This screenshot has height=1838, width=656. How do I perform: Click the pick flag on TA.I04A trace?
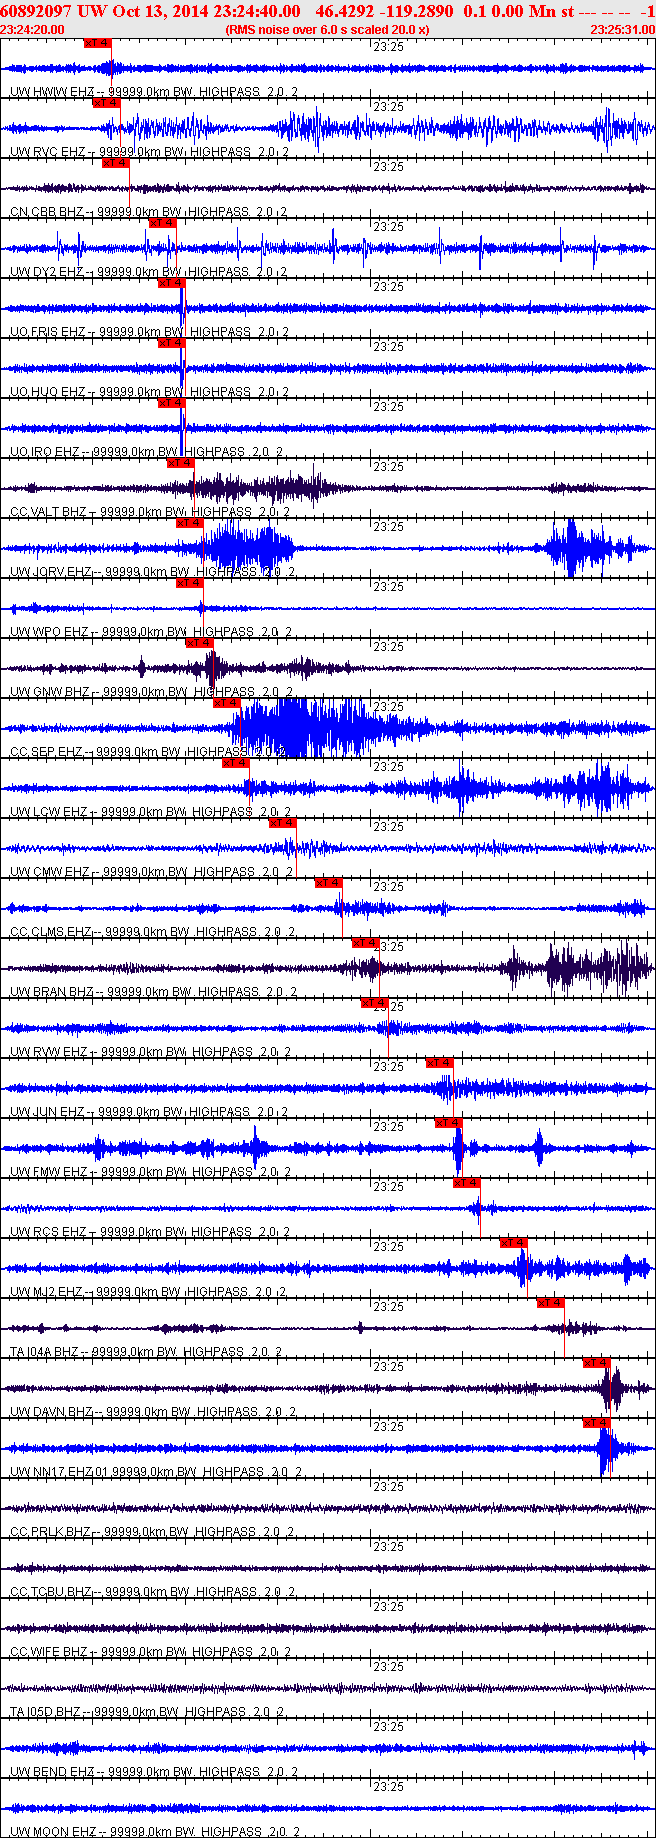(x=550, y=1303)
